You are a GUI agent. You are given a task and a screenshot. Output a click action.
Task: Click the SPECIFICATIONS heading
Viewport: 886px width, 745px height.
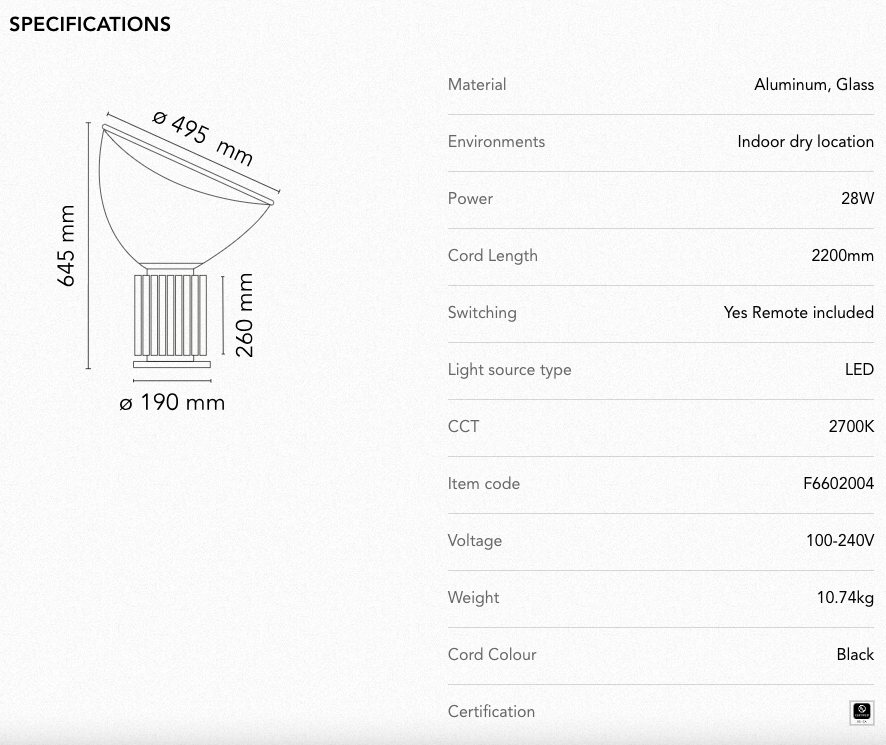pos(90,24)
